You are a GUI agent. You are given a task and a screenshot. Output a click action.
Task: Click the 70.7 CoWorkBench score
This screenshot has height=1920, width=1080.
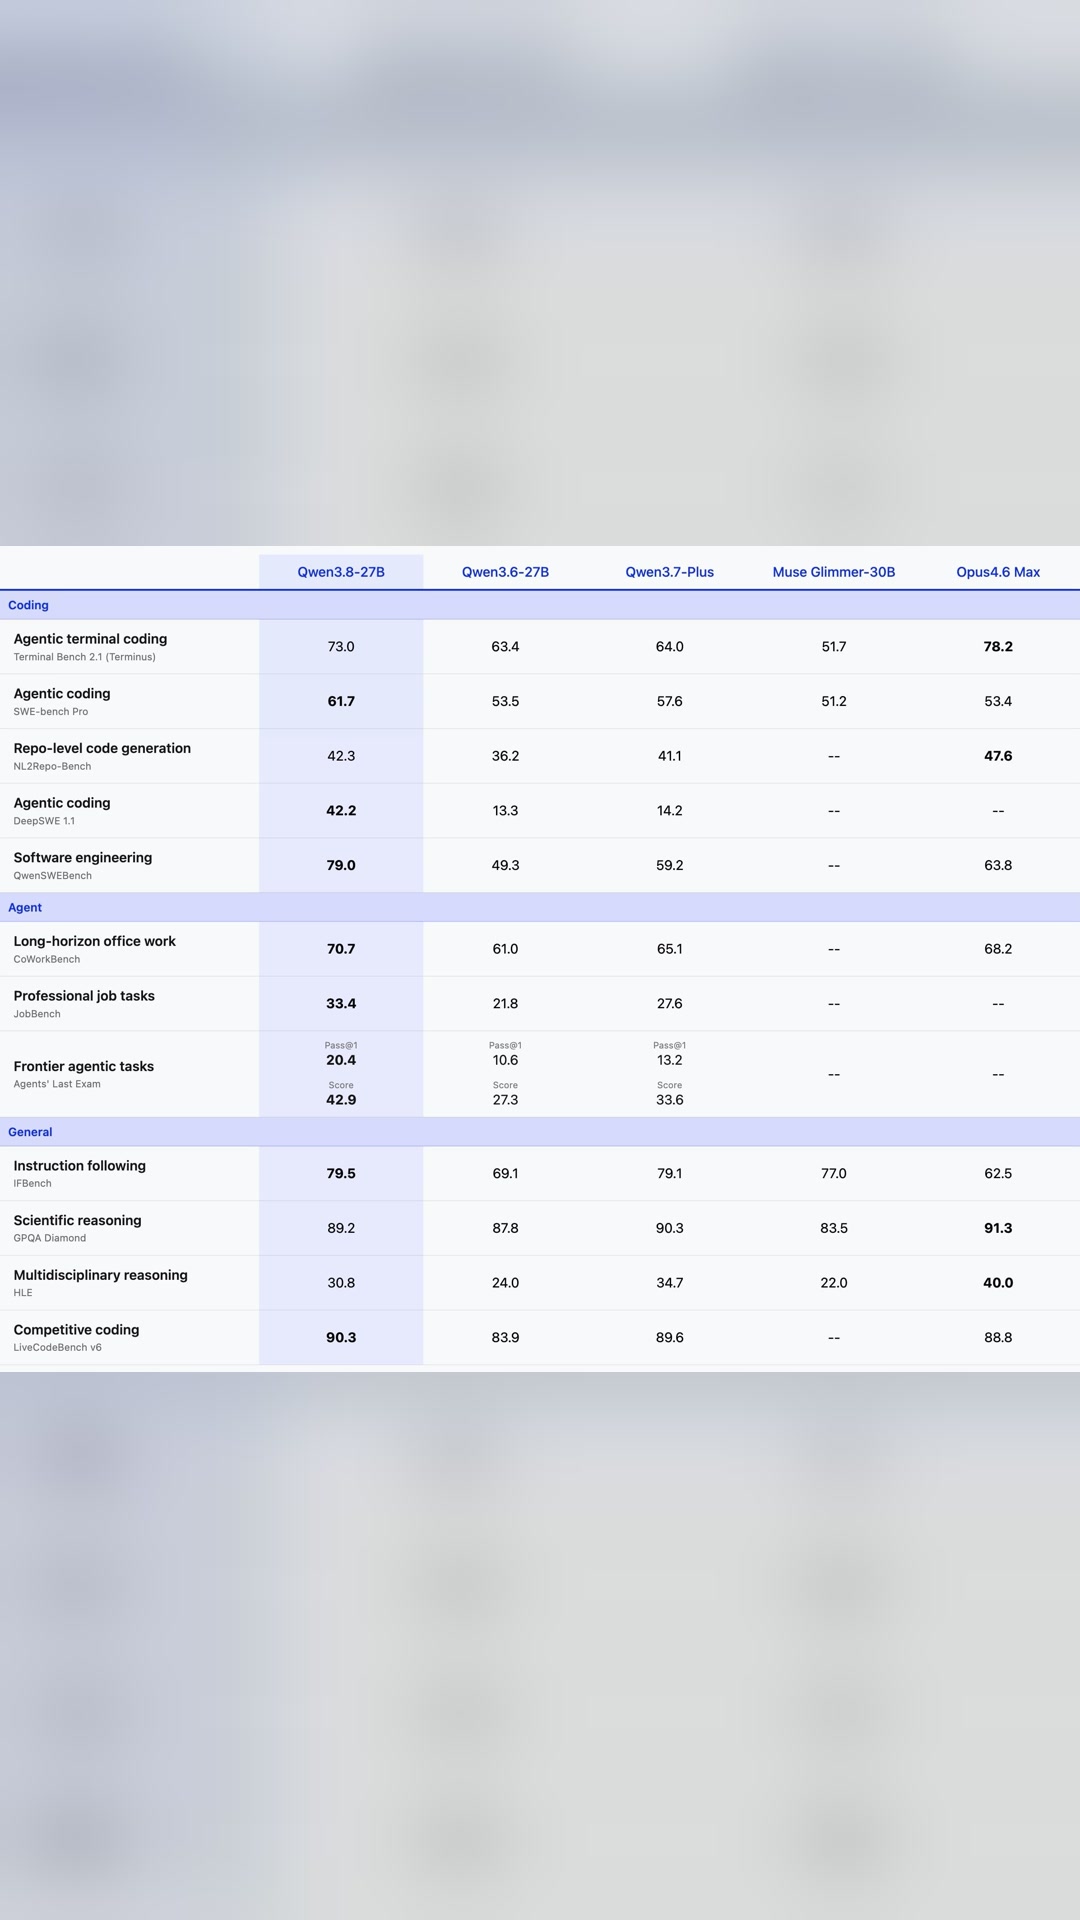point(341,949)
